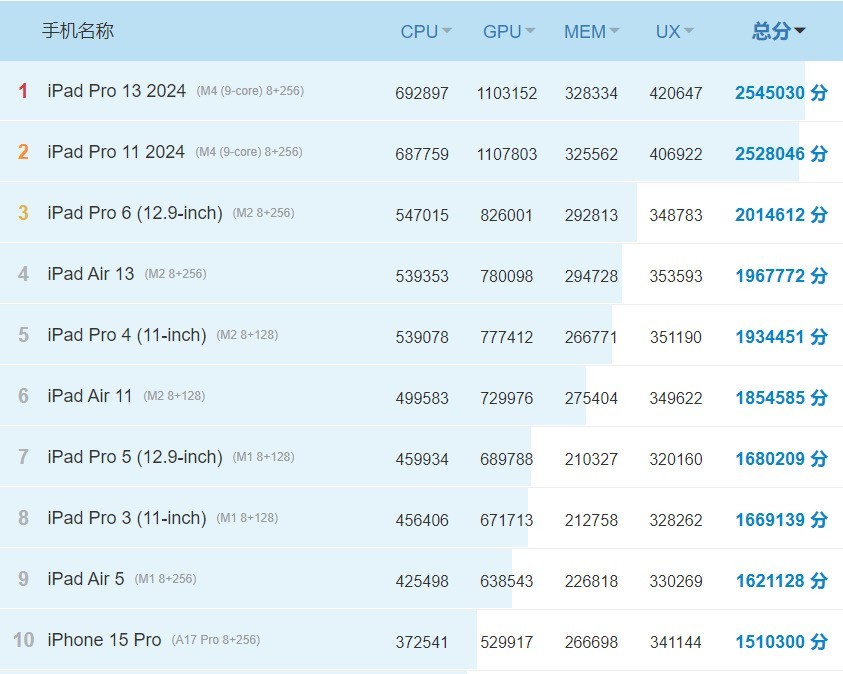Open the iPhone 15 Pro entry
Screen dimensions: 843x674
(104, 640)
